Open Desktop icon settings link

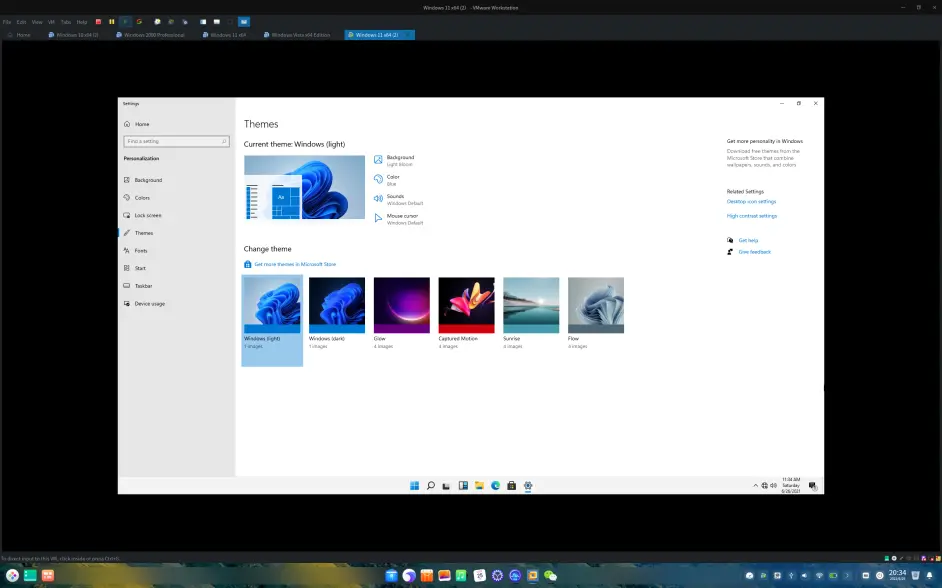[x=751, y=202]
